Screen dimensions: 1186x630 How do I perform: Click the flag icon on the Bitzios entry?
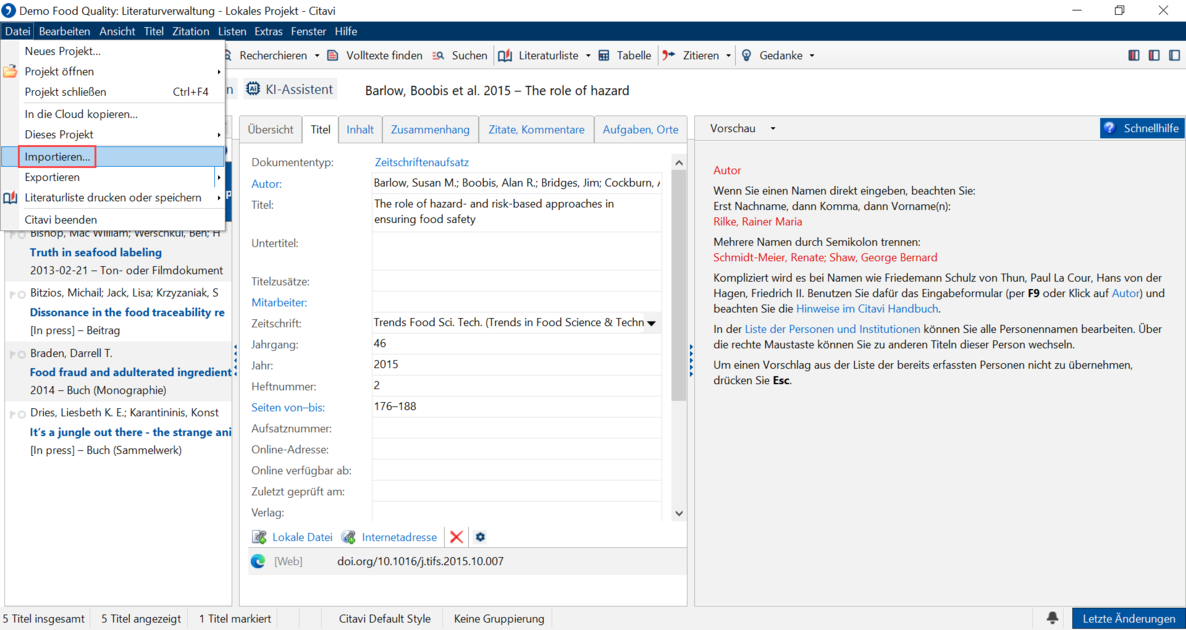[11, 294]
